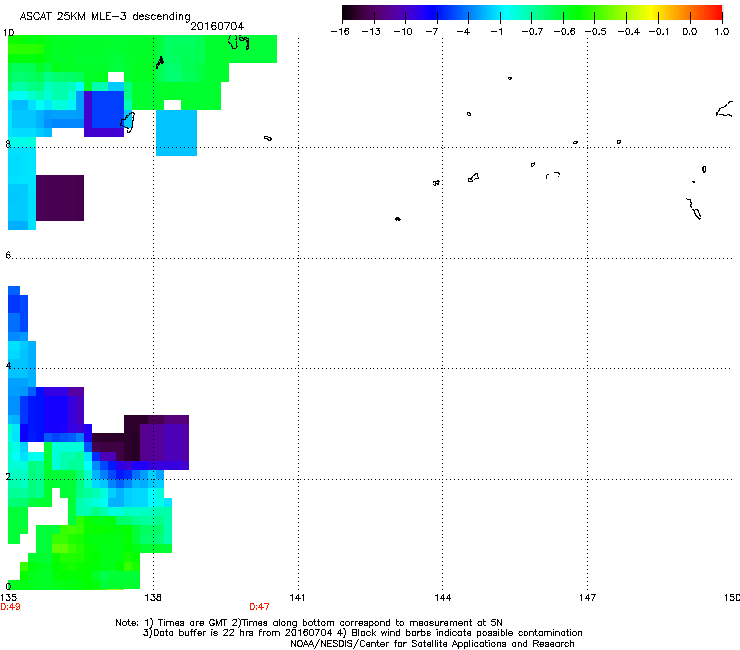Click the dark purple square near latitude 7
This screenshot has width=740, height=650.
pos(60,198)
